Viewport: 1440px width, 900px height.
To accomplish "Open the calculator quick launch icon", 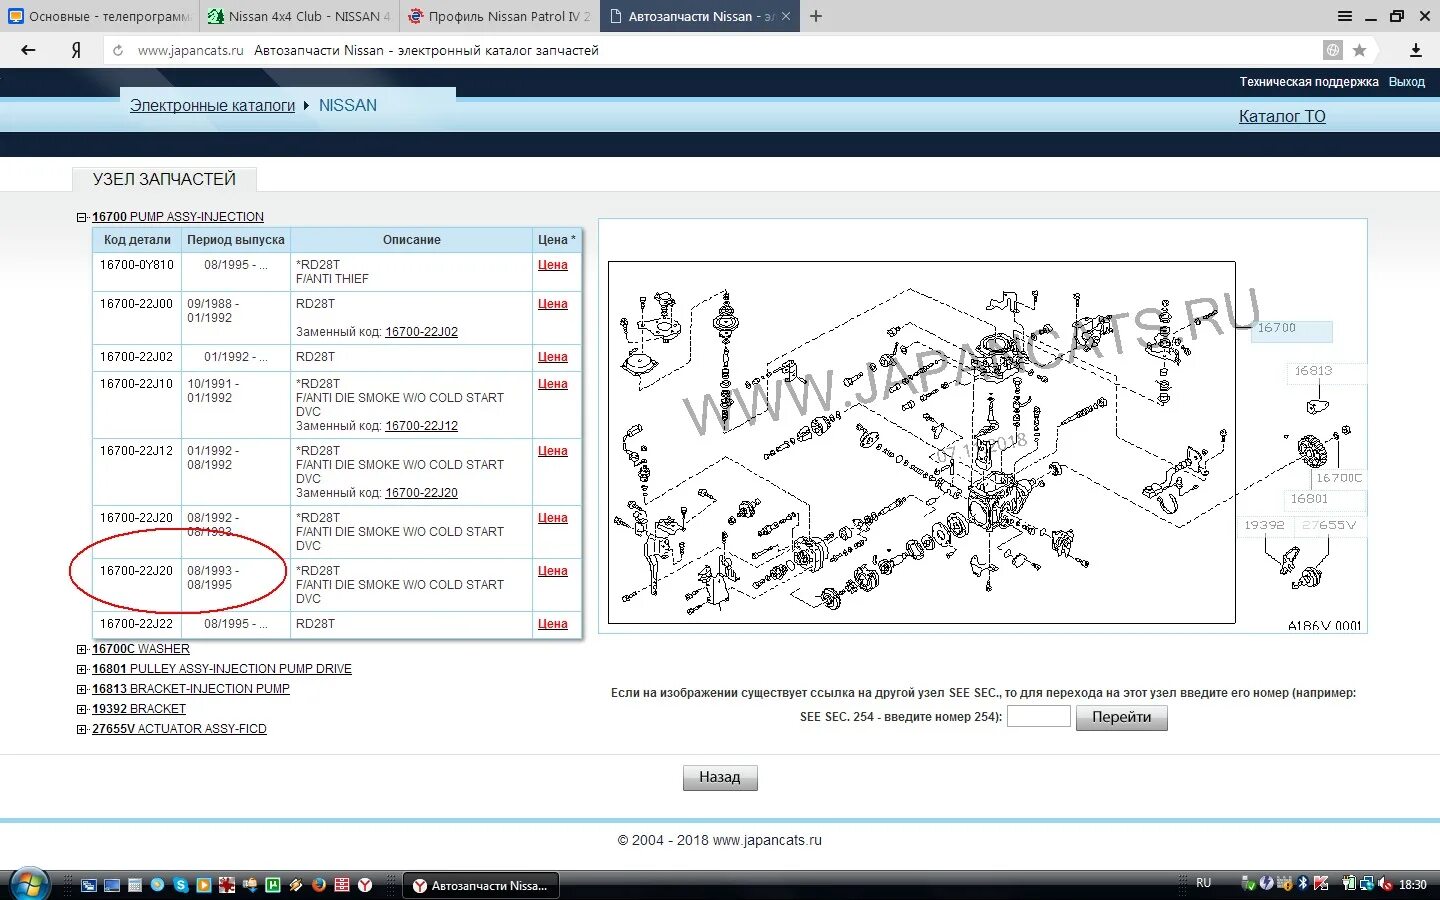I will [135, 885].
